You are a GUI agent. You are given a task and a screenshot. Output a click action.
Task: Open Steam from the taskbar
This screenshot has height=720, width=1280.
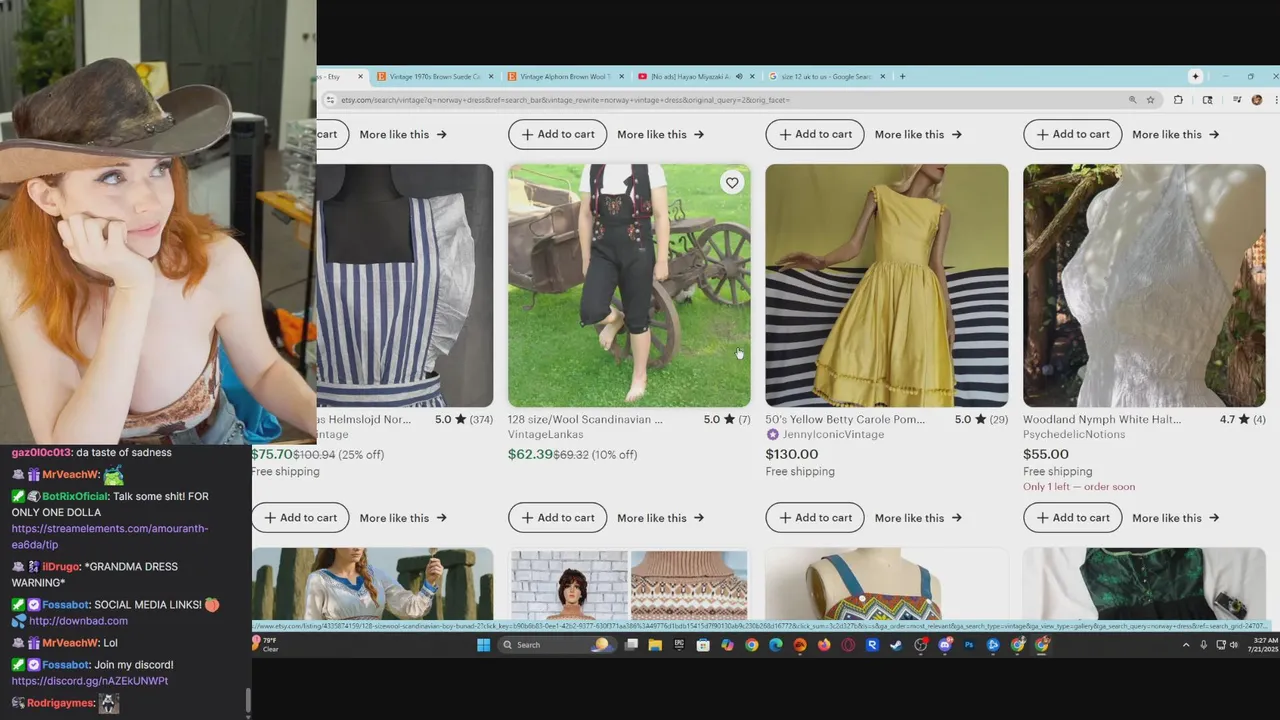896,645
